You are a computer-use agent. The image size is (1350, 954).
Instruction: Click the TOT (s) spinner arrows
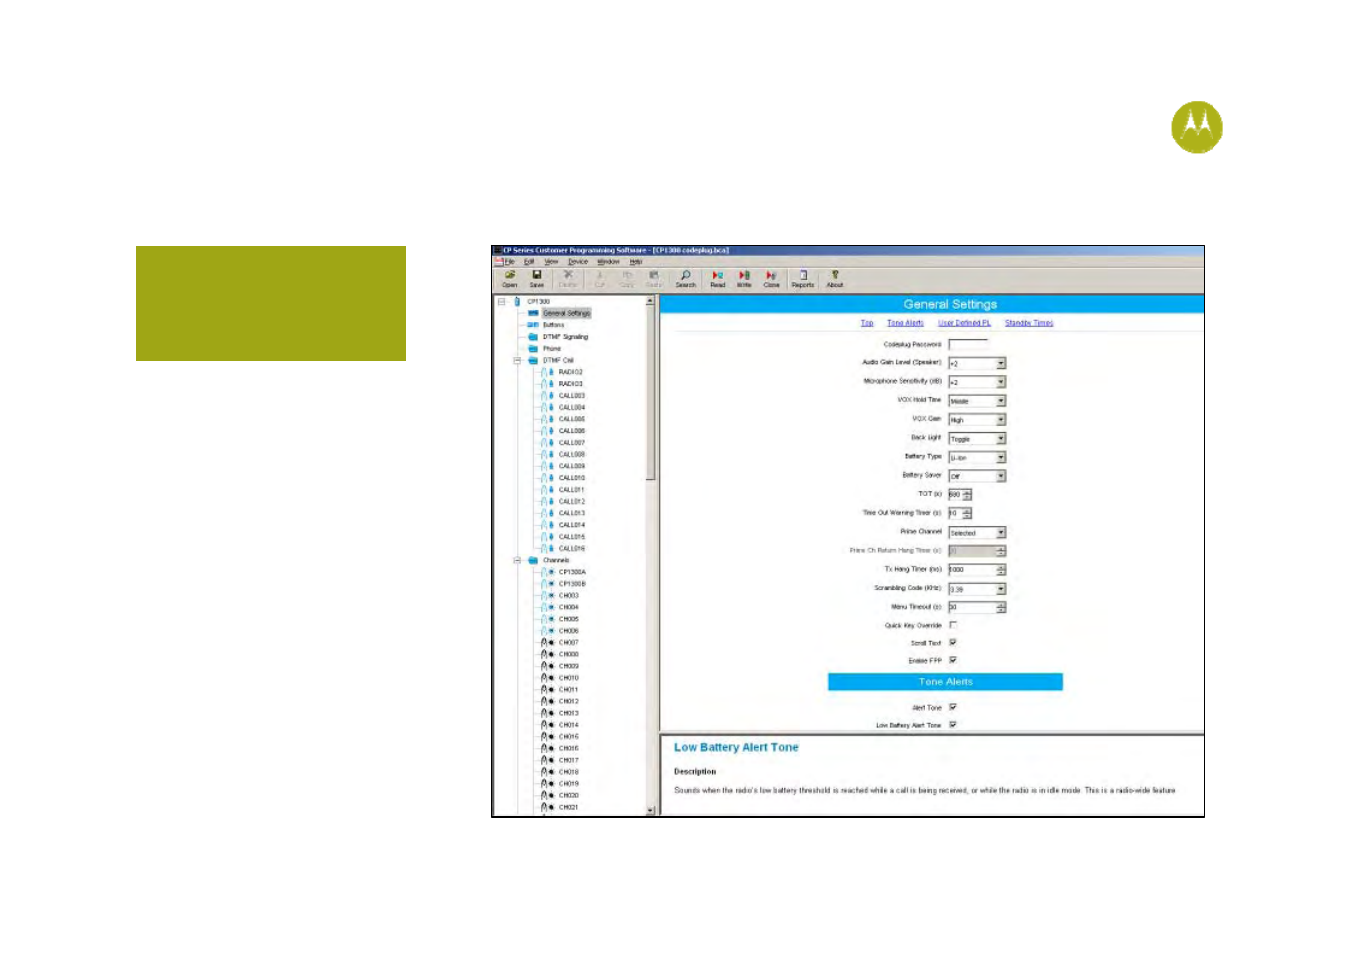[967, 495]
